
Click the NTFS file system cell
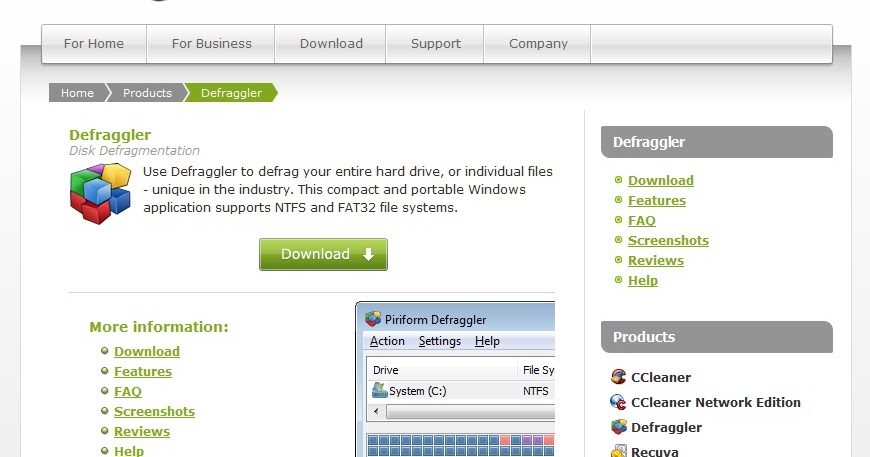click(535, 391)
